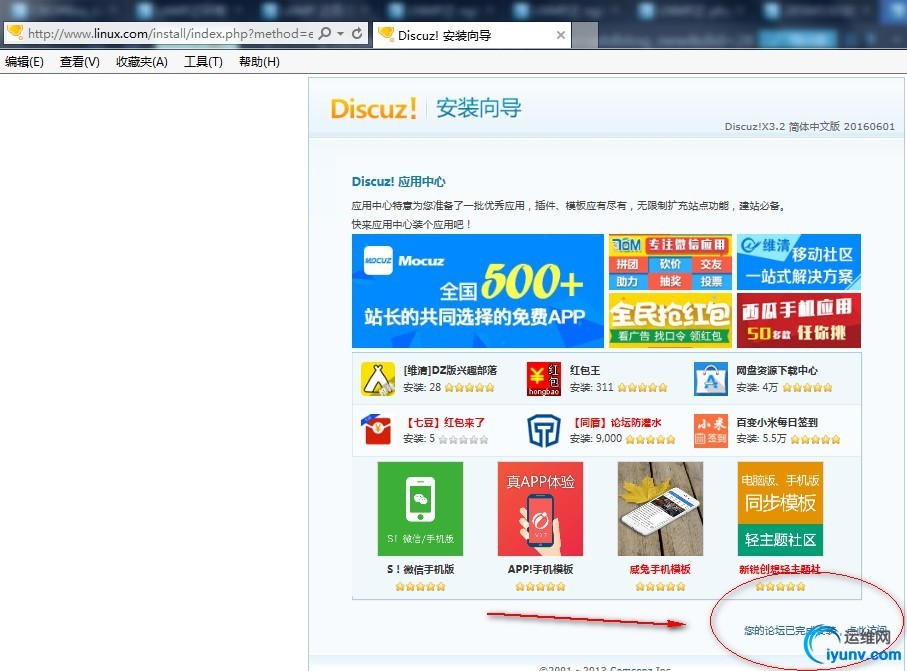This screenshot has width=907, height=671.
Task: Click text Discuz!X3.2 简体中文版 20160601
Action: coord(809,126)
